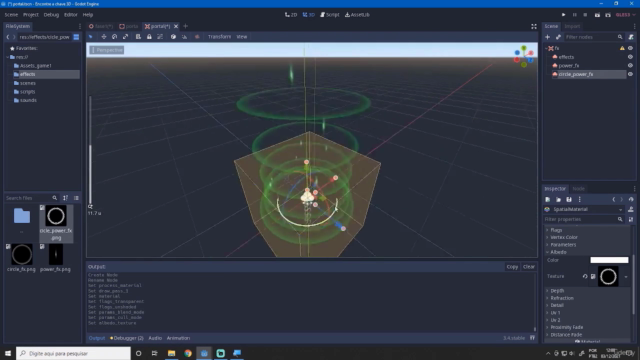The image size is (640, 360).
Task: Collapse the Albedo section
Action: click(x=558, y=252)
